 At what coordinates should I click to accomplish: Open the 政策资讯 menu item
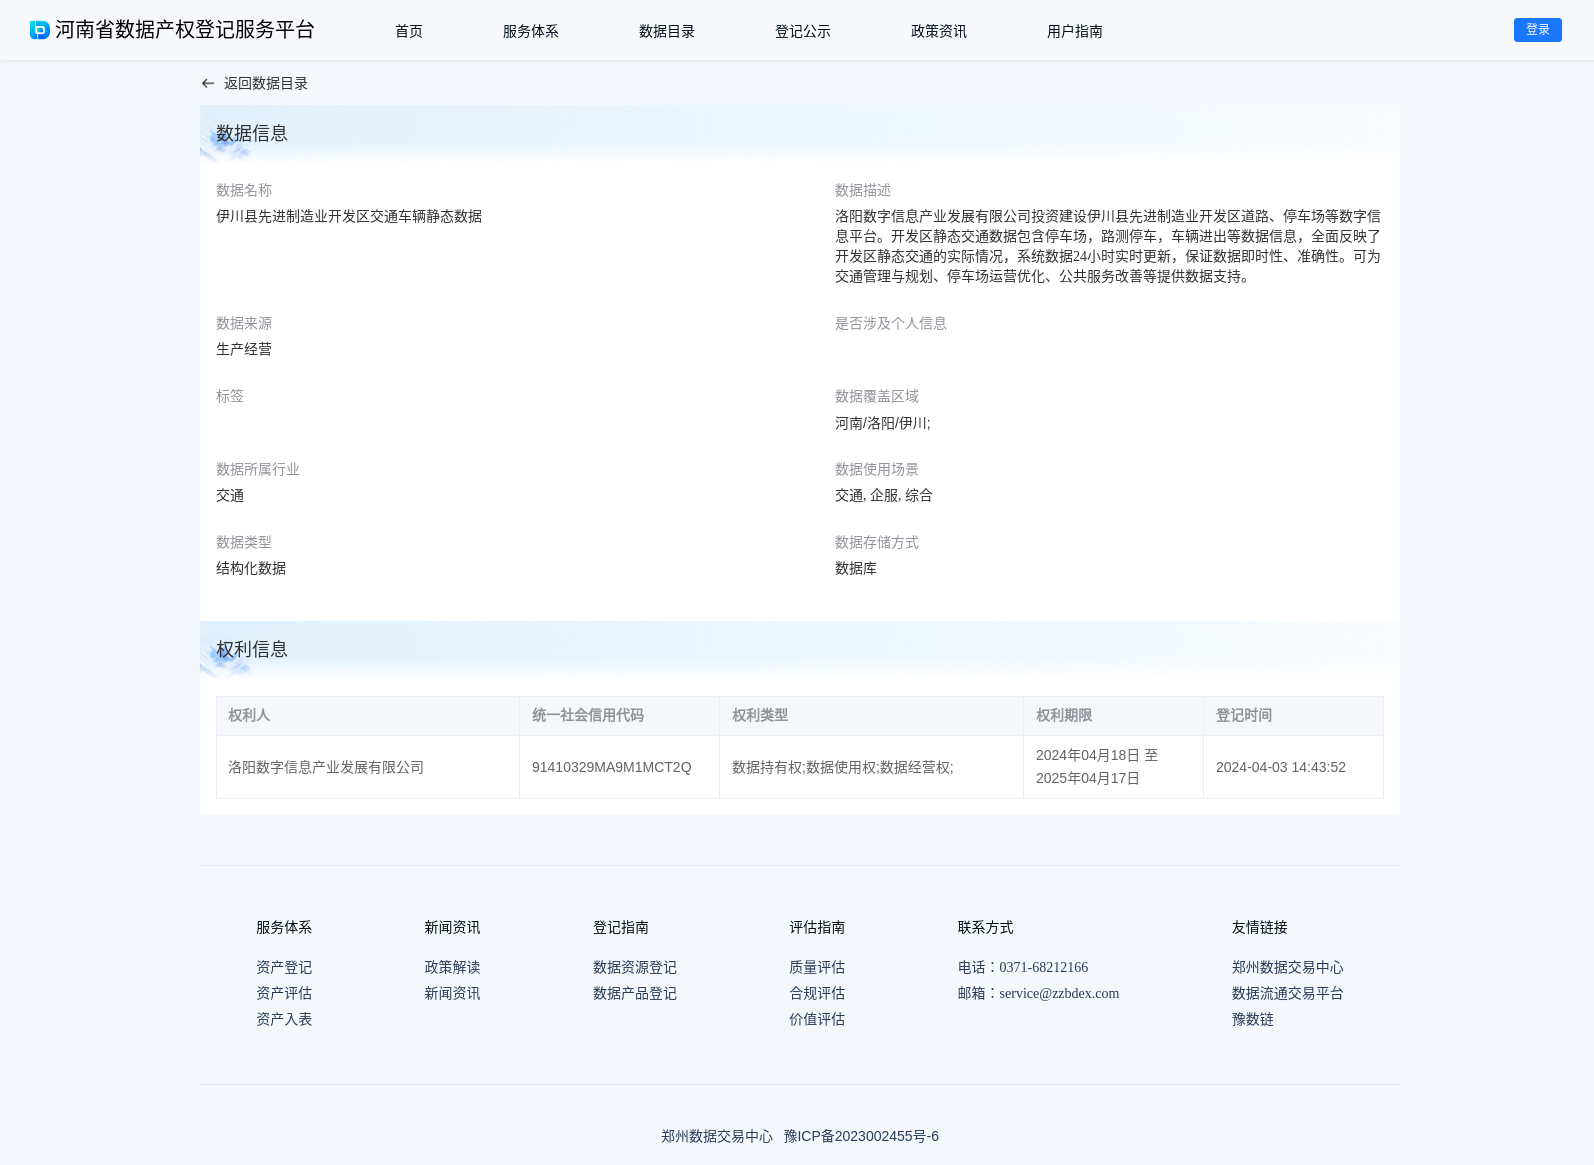939,31
